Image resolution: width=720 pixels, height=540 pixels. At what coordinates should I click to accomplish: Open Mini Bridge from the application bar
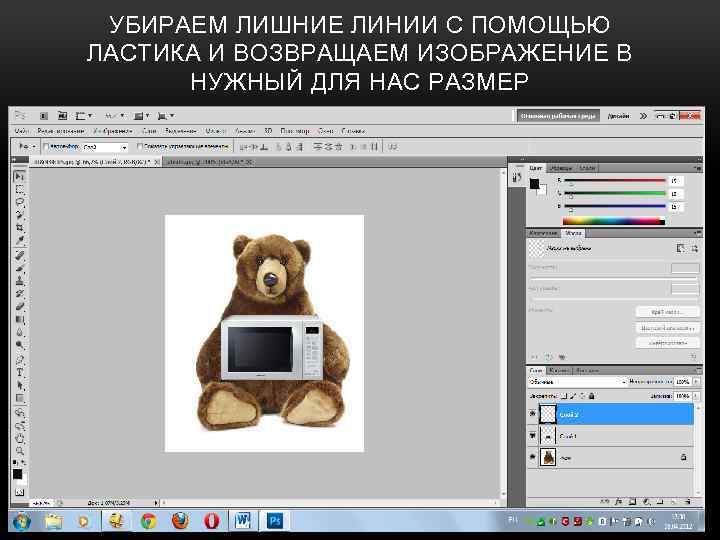tap(62, 116)
